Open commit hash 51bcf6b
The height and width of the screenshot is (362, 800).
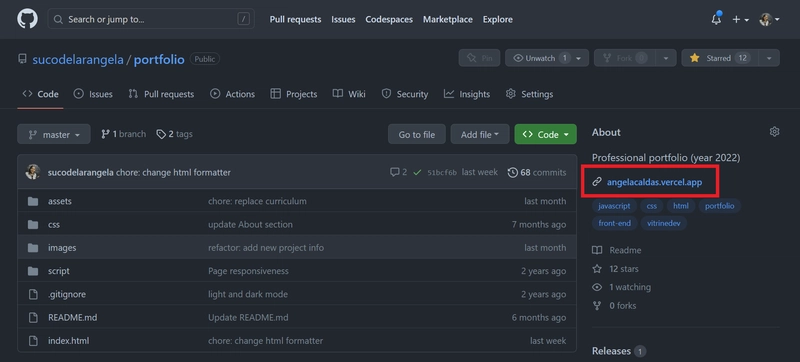(442, 173)
